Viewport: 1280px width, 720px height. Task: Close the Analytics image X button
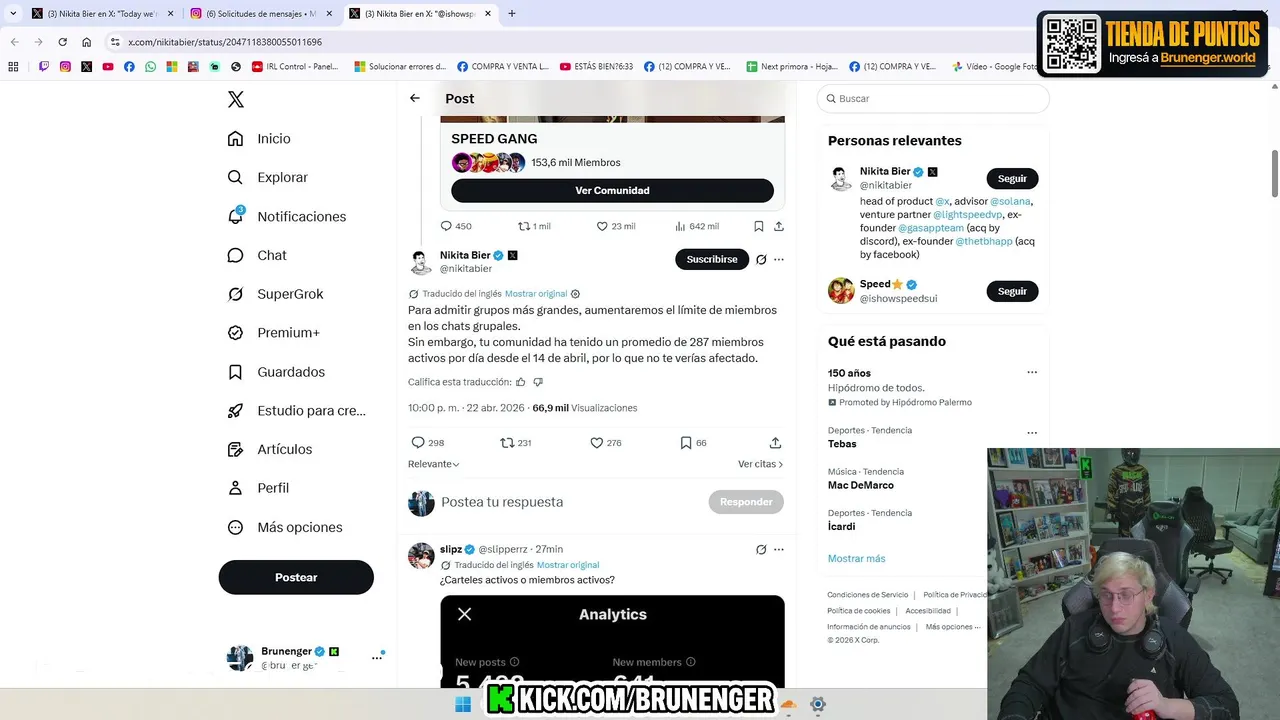click(x=464, y=614)
